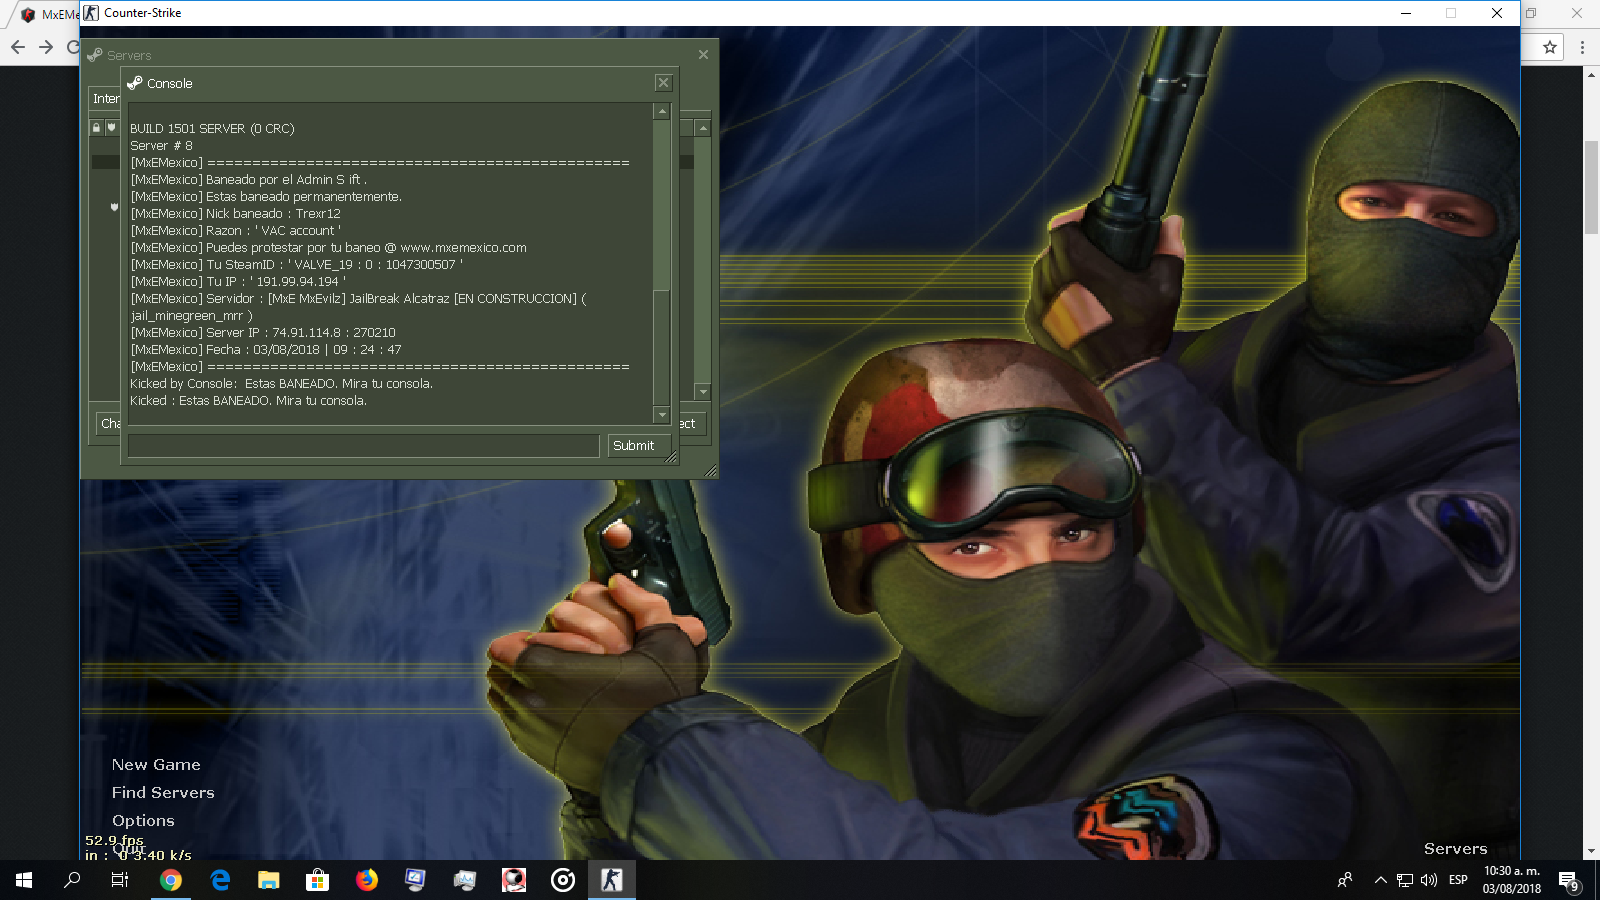Switch to Google Chrome in taskbar
The image size is (1600, 900).
pyautogui.click(x=171, y=880)
